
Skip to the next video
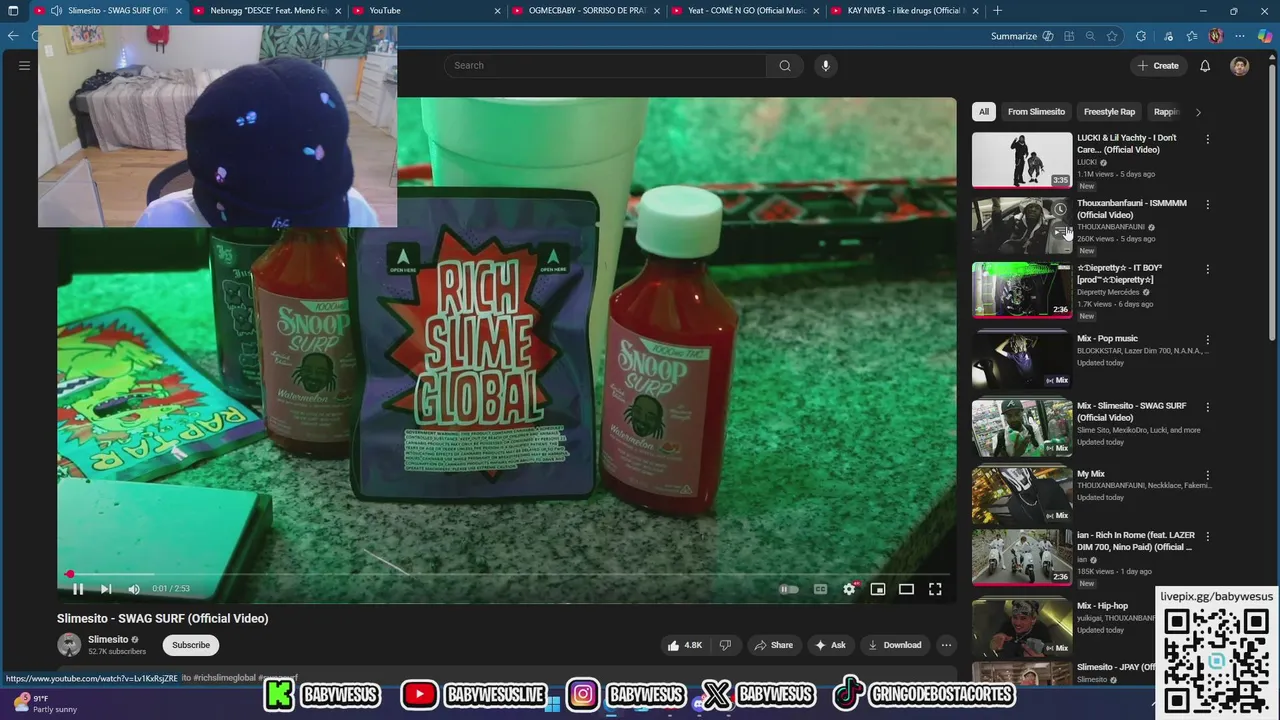click(x=106, y=589)
